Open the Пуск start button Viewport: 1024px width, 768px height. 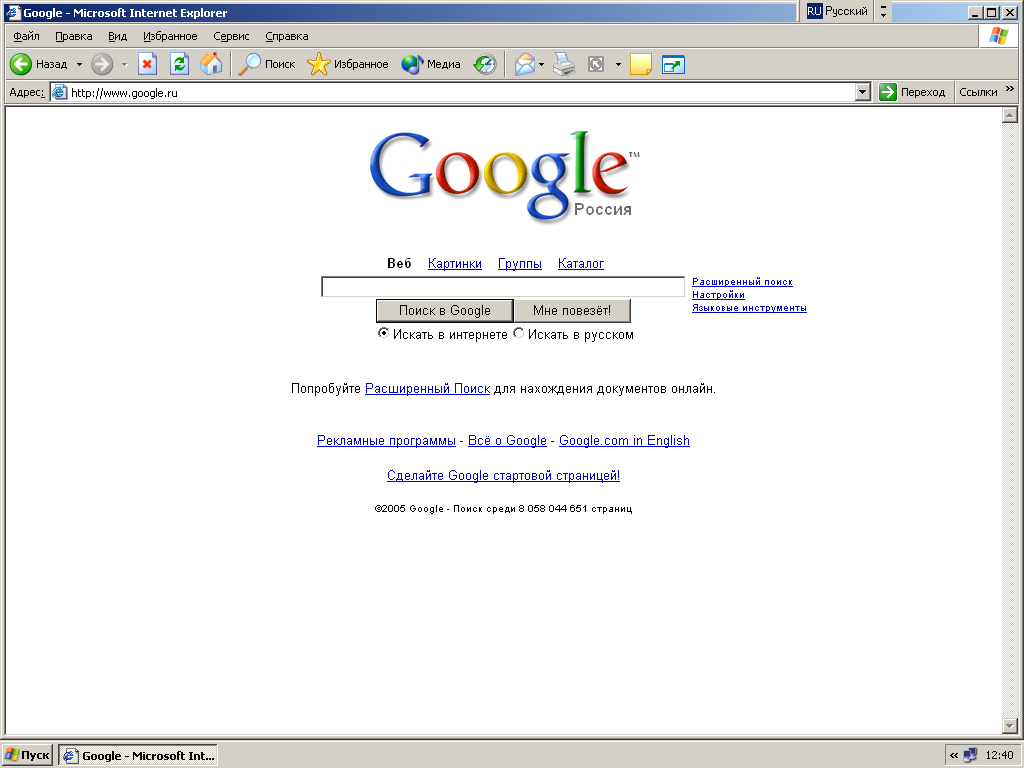coord(27,755)
